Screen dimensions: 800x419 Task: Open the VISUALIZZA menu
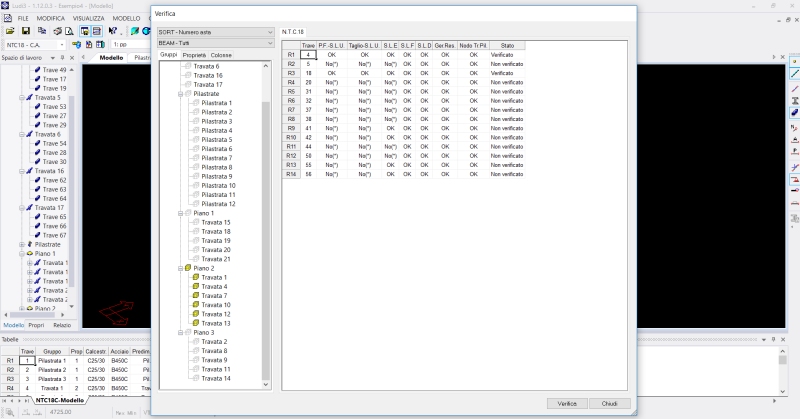coord(88,18)
